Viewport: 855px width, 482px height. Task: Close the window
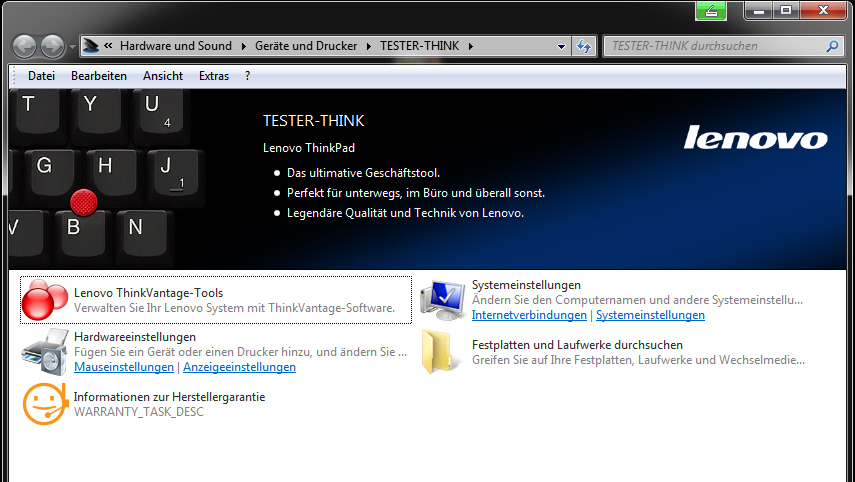point(823,10)
